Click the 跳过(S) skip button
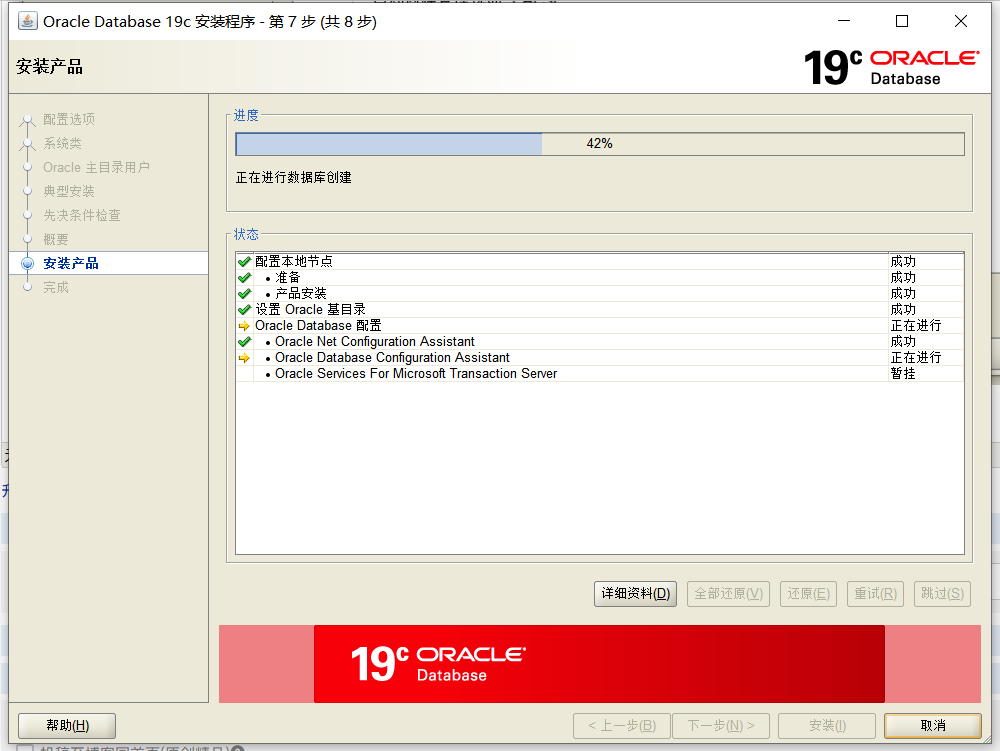Screen dimensions: 1000x751 point(942,594)
